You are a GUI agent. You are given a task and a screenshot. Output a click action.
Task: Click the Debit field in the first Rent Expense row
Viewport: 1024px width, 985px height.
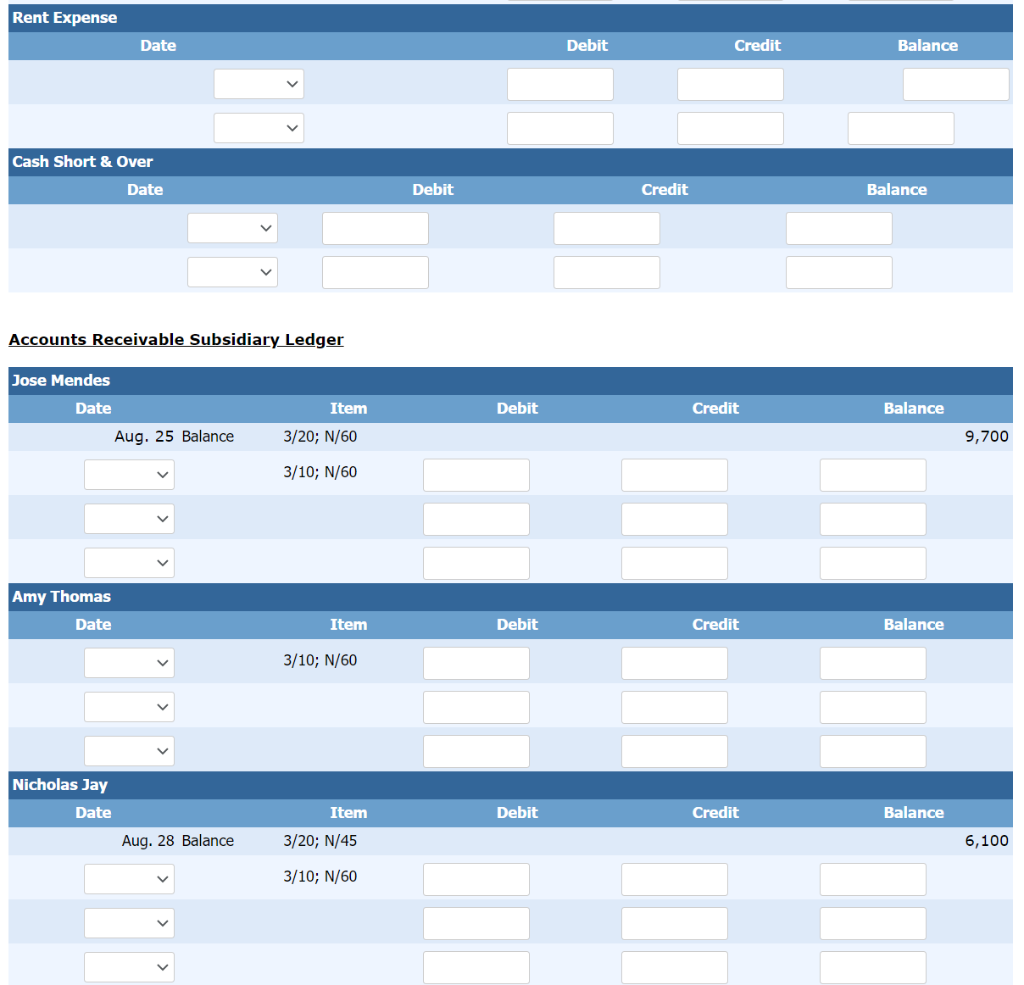pyautogui.click(x=559, y=84)
